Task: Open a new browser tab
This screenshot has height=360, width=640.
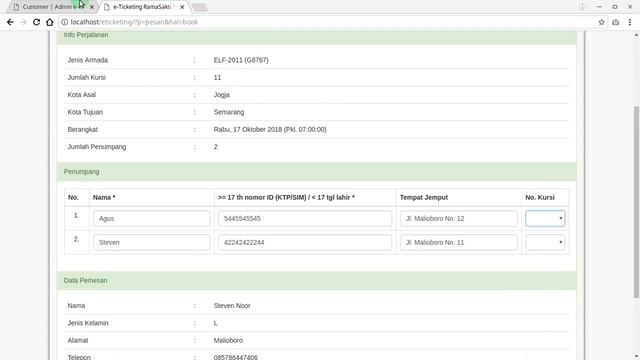Action: pyautogui.click(x=200, y=7)
